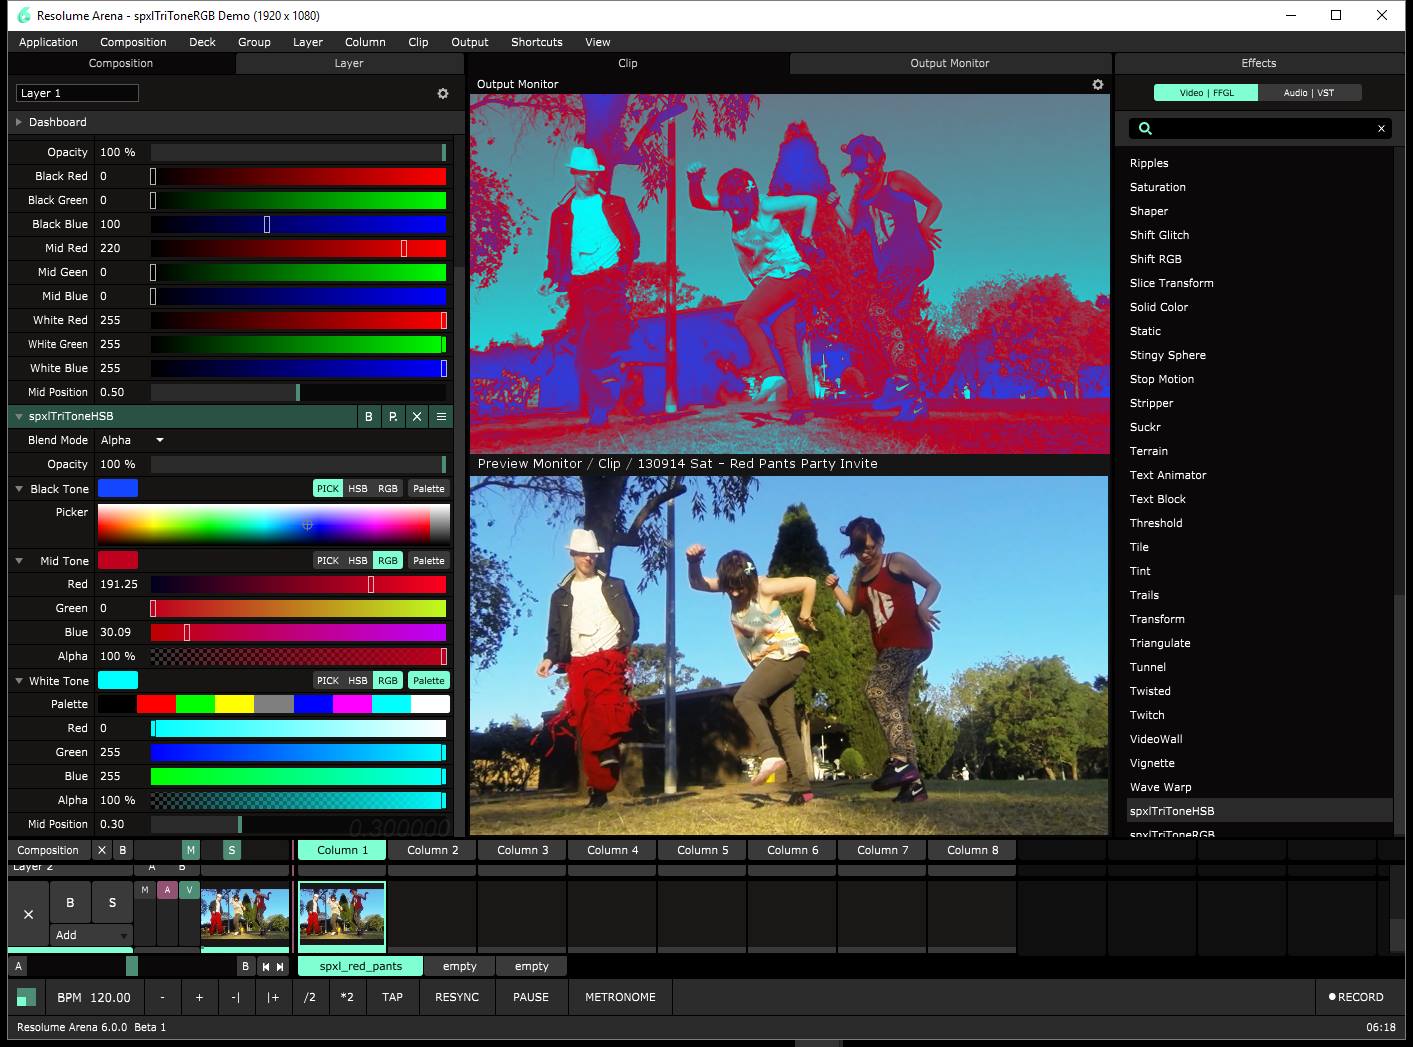Image resolution: width=1413 pixels, height=1047 pixels.
Task: Toggle the Video | FFGL effects filter
Action: 1205,92
